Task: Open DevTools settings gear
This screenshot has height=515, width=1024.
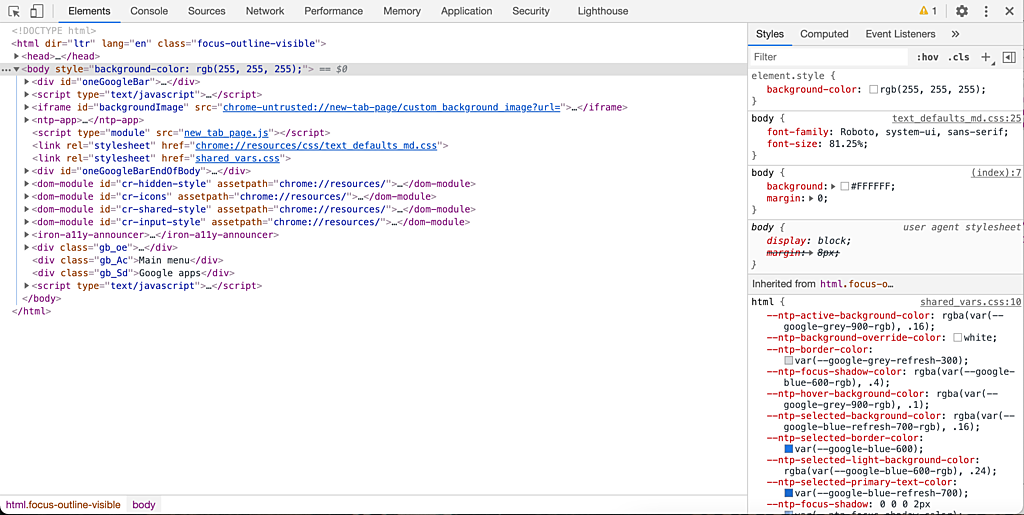Action: tap(961, 11)
